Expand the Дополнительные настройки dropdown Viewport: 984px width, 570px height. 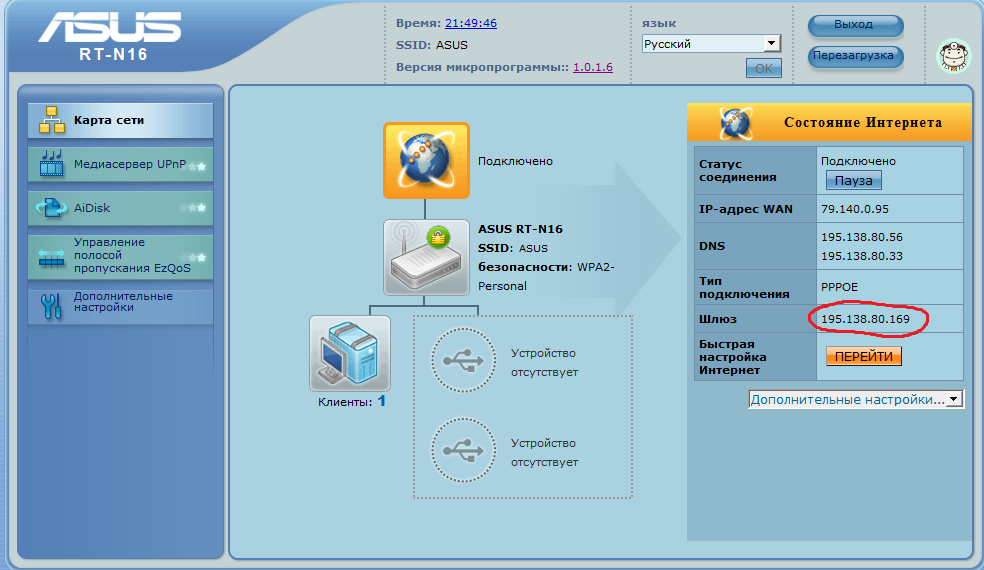tap(856, 399)
